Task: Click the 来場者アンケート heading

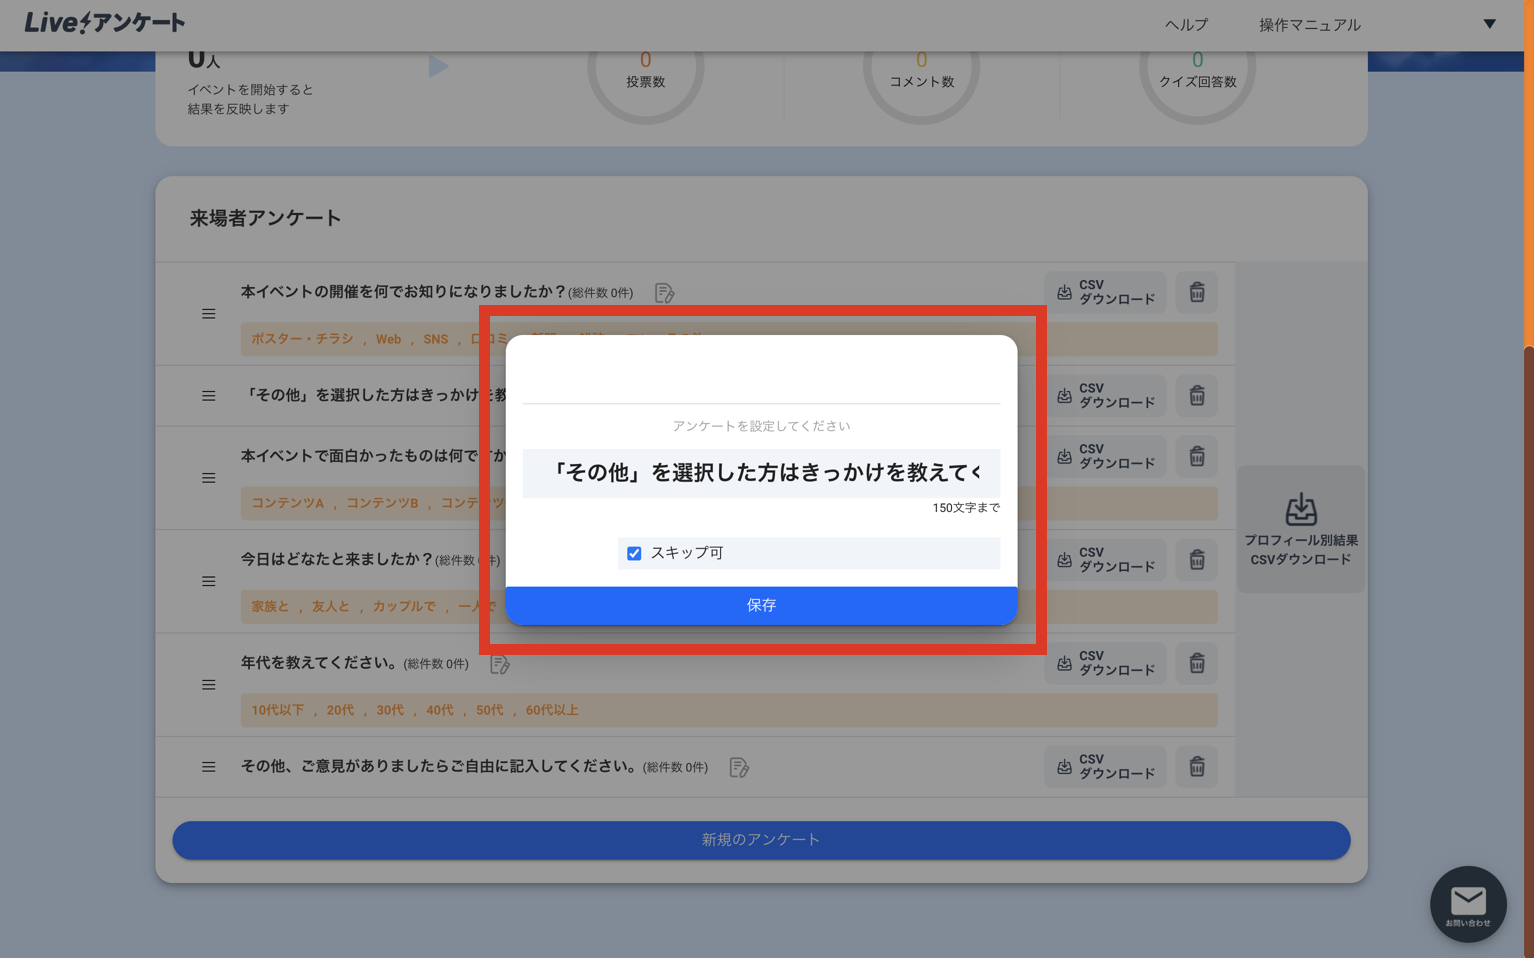Action: click(x=265, y=218)
